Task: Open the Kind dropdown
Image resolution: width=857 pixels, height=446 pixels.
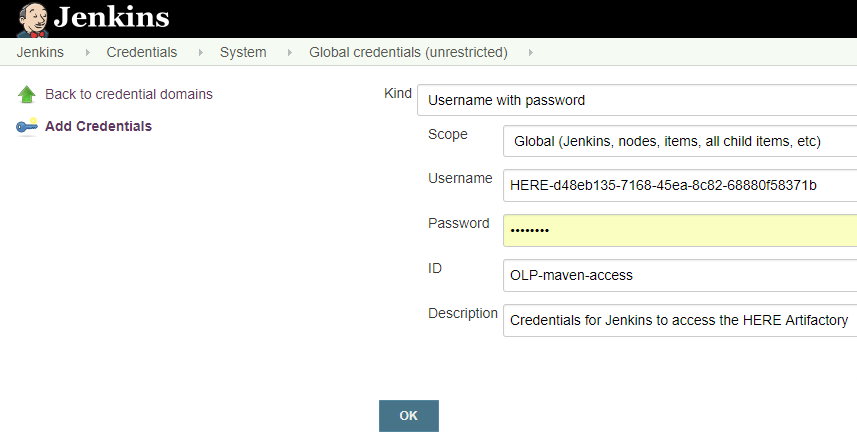Action: [637, 100]
